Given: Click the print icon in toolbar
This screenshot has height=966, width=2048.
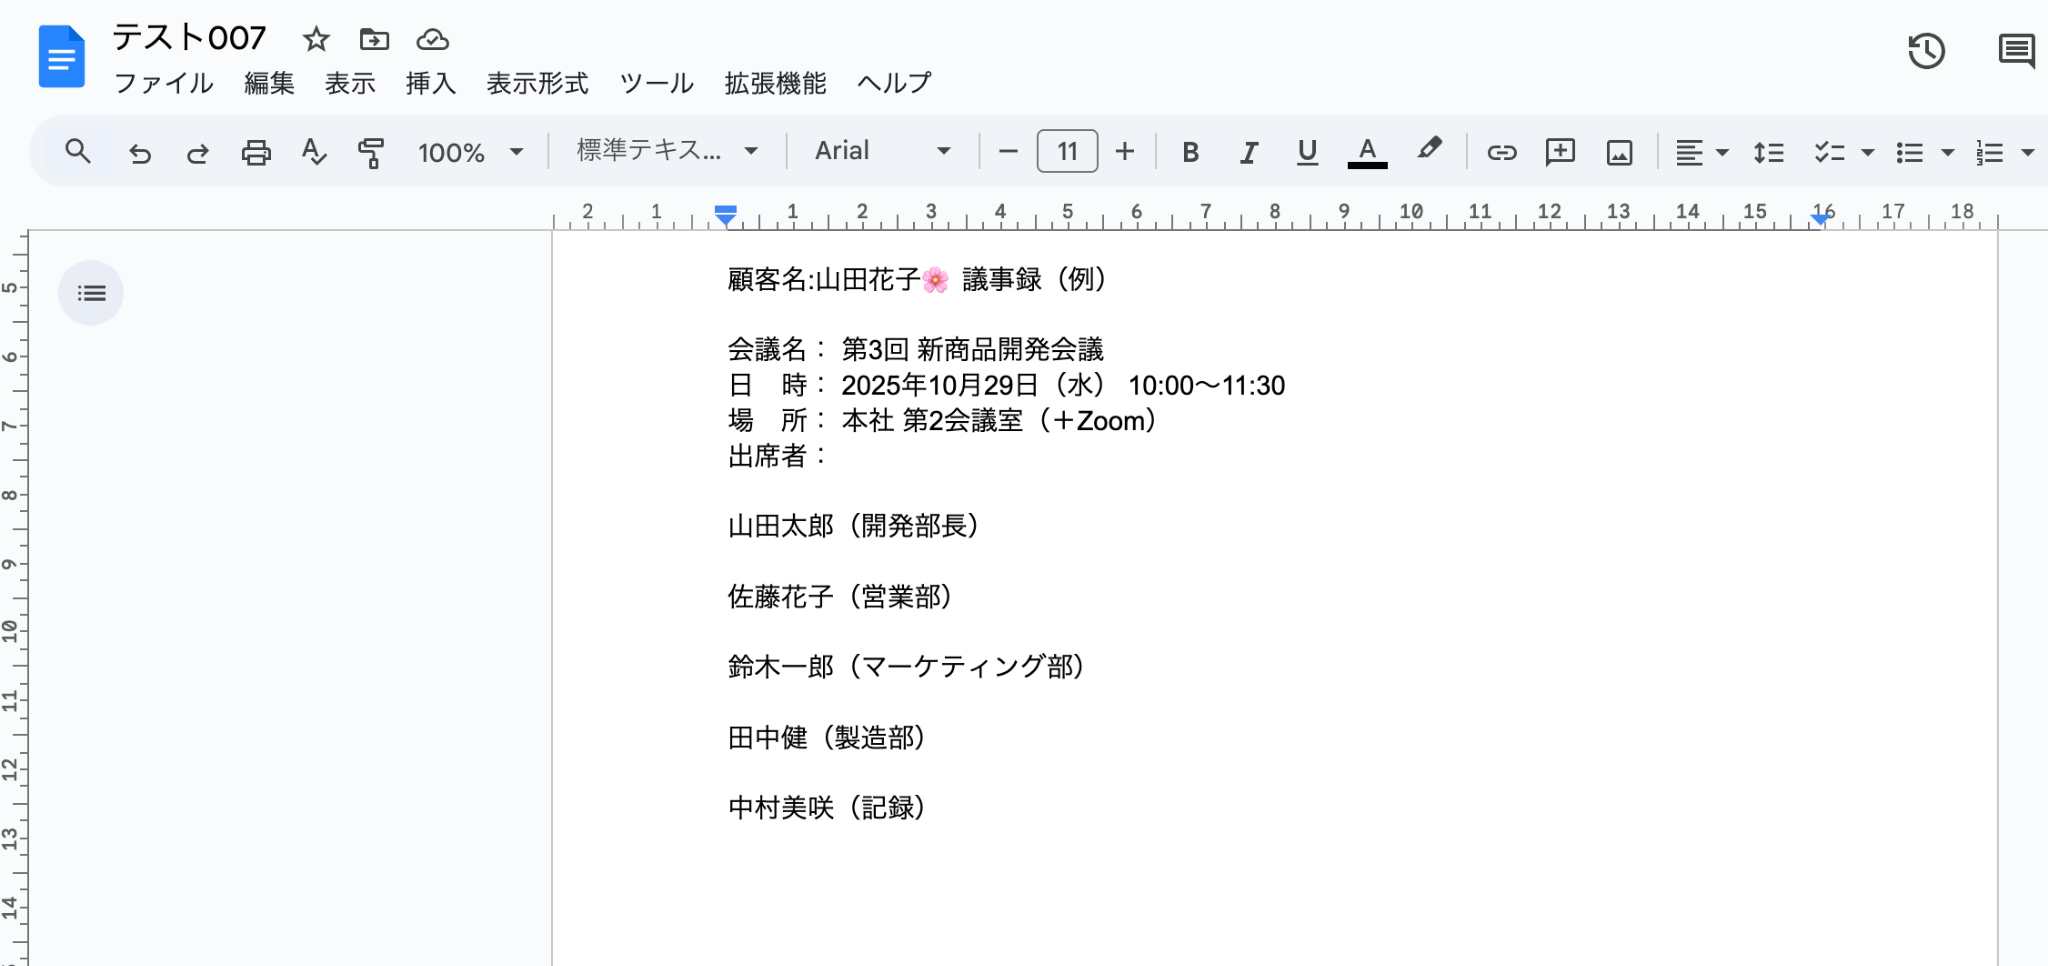Looking at the screenshot, I should [x=256, y=152].
